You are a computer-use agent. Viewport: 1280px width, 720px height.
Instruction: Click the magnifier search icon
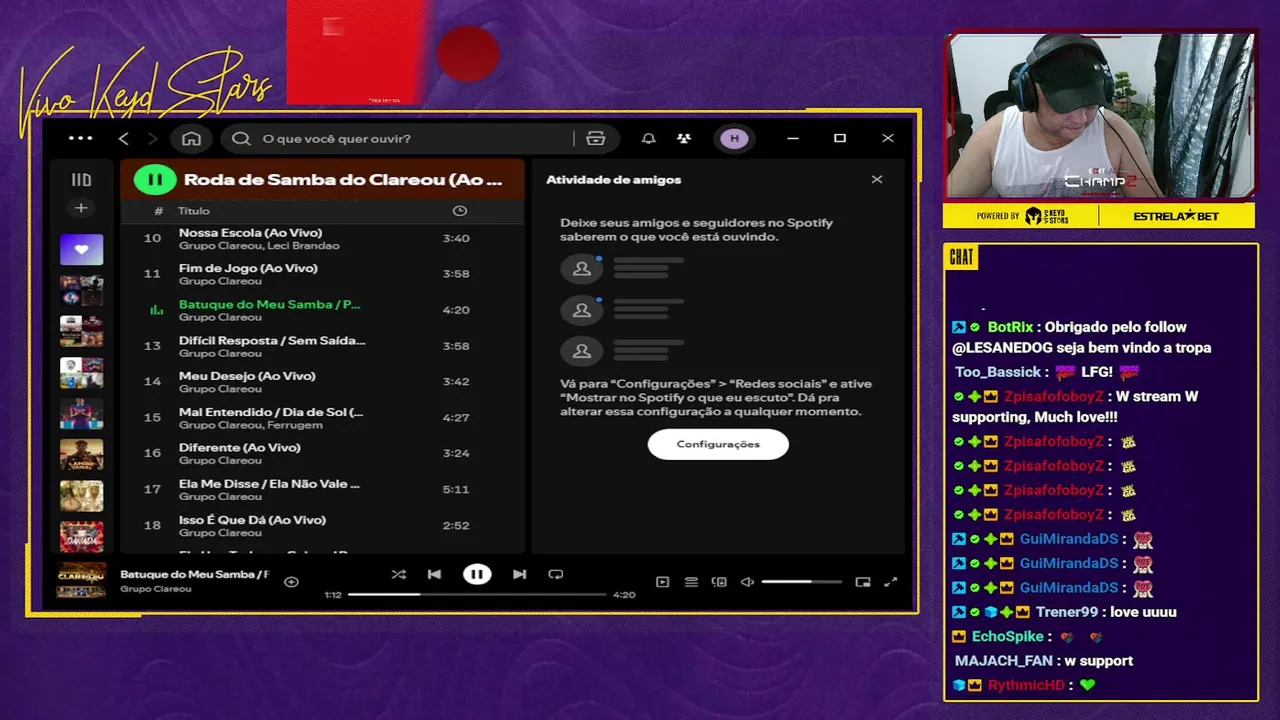tap(241, 138)
